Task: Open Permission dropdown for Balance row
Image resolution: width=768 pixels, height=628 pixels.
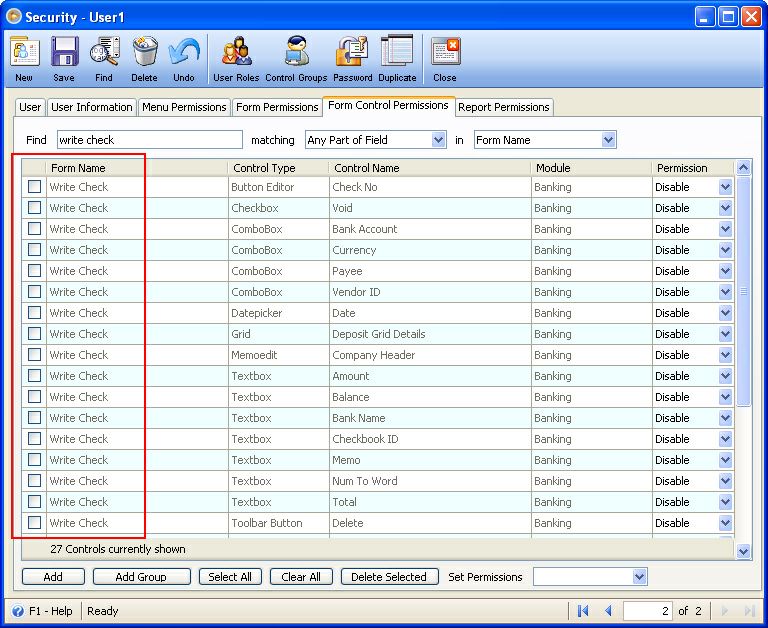Action: [x=725, y=397]
